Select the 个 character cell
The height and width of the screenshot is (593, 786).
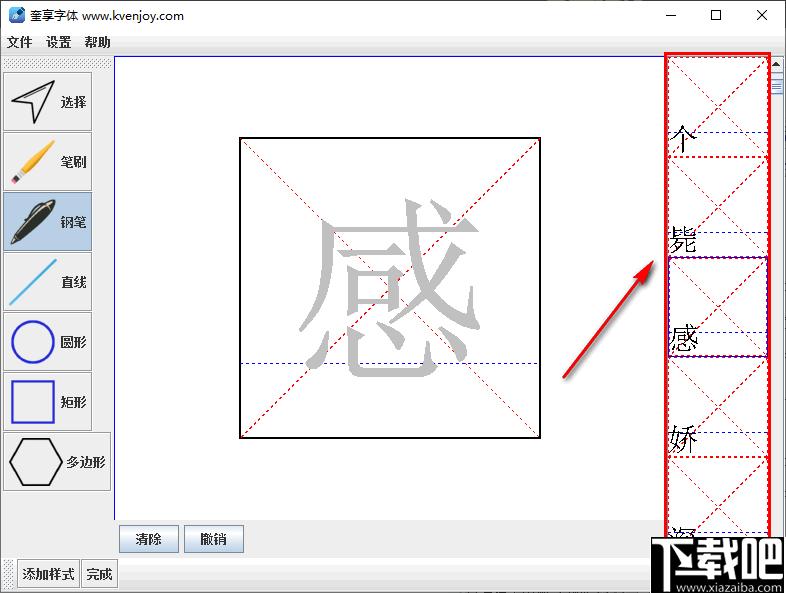[x=718, y=107]
